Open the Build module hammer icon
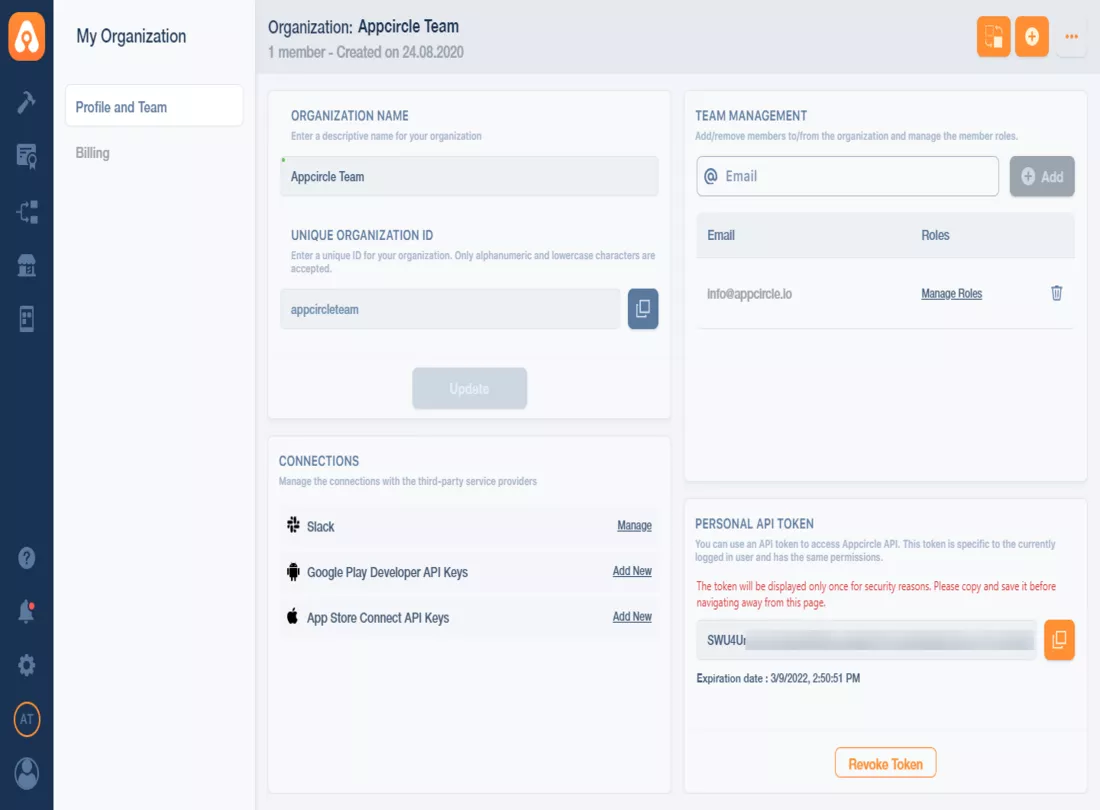Viewport: 1100px width, 810px height. pyautogui.click(x=27, y=102)
